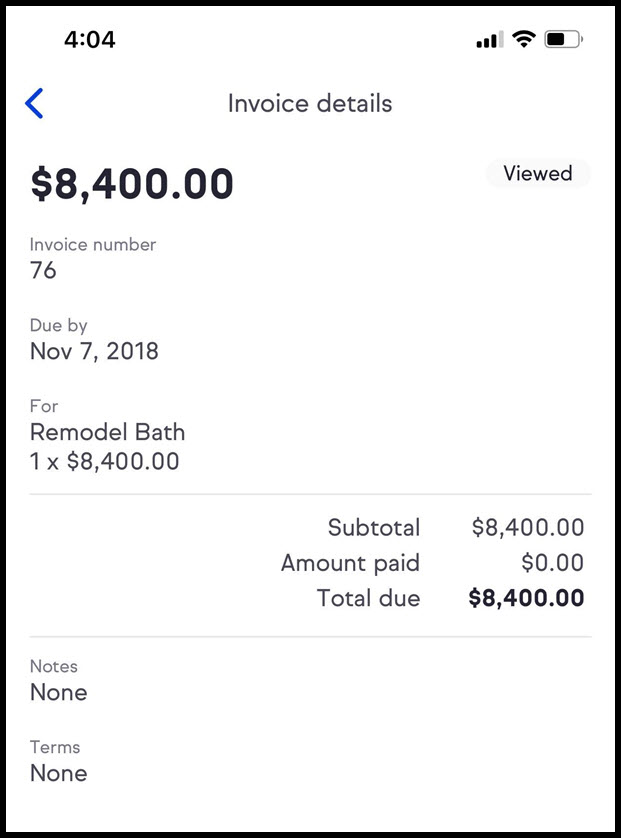Select the clock showing 4:04

tap(88, 39)
